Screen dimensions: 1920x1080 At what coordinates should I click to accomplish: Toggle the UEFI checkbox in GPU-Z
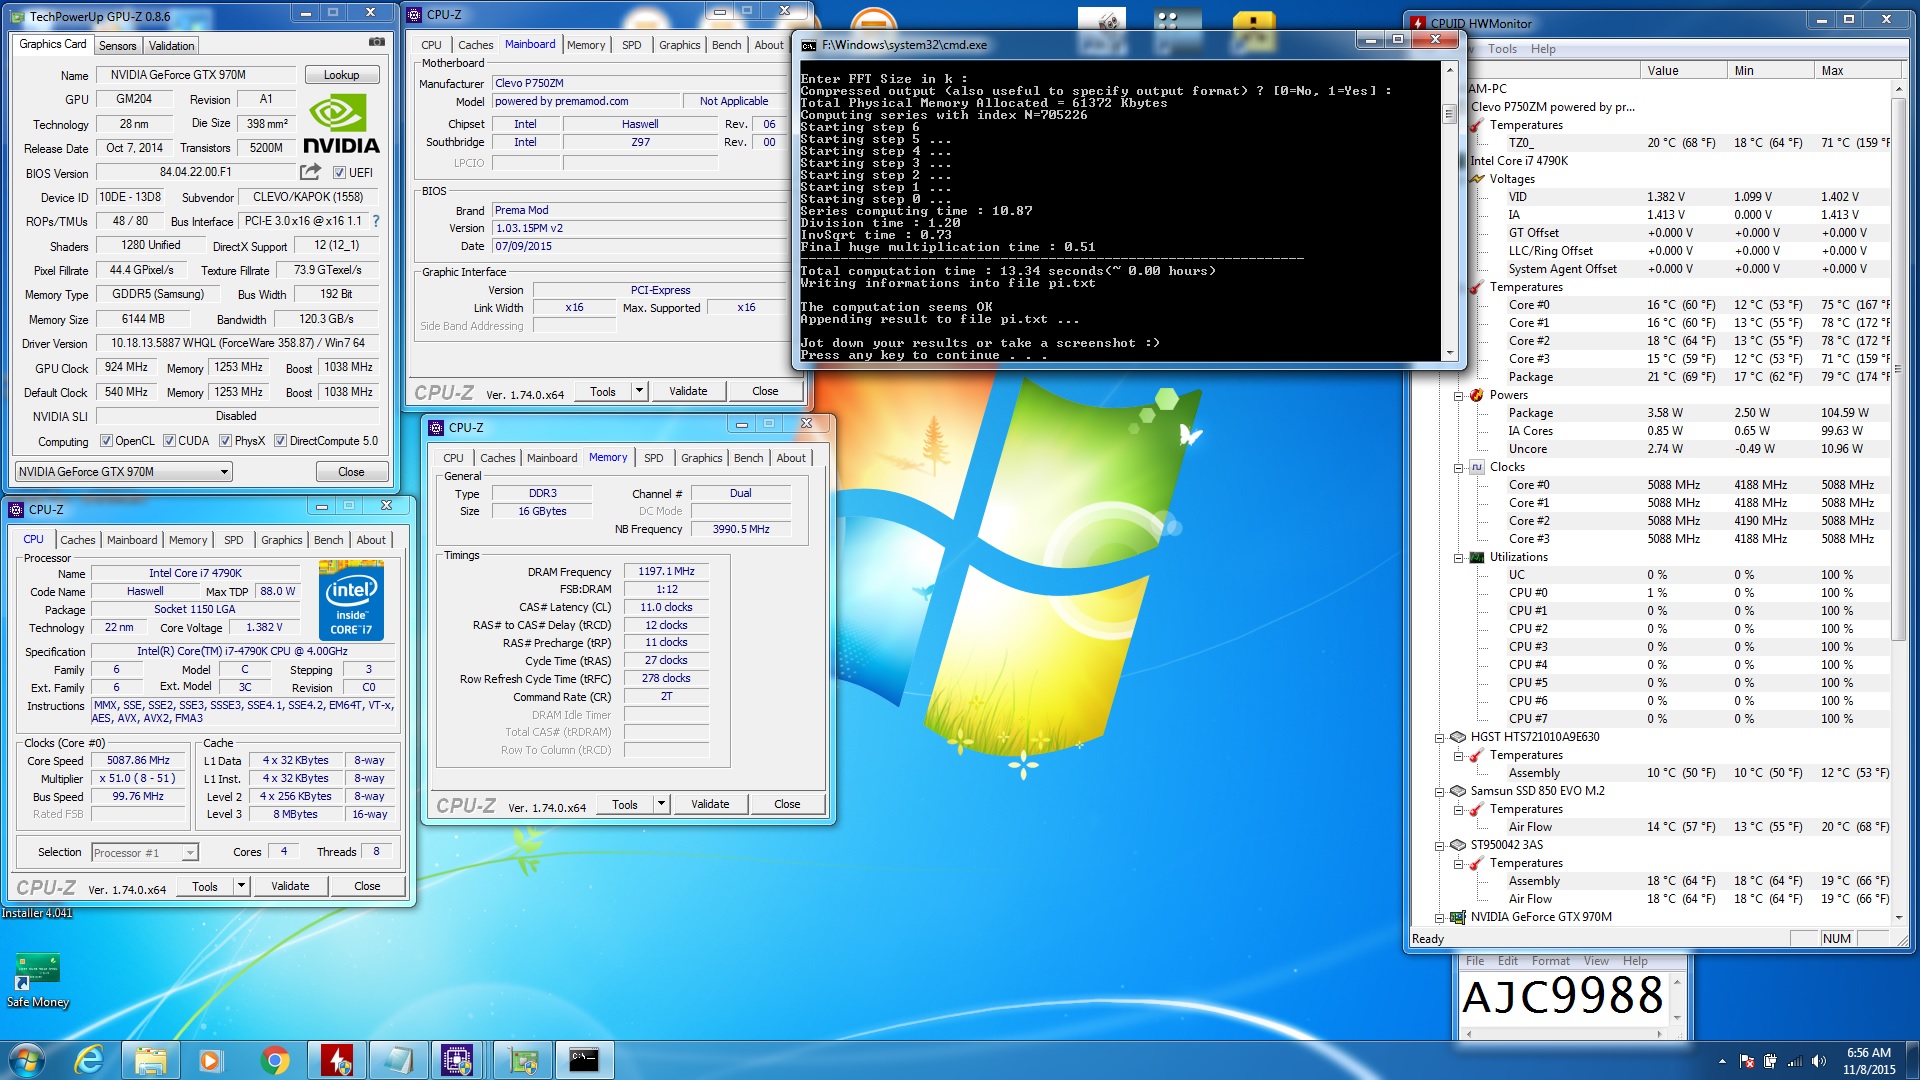[339, 172]
